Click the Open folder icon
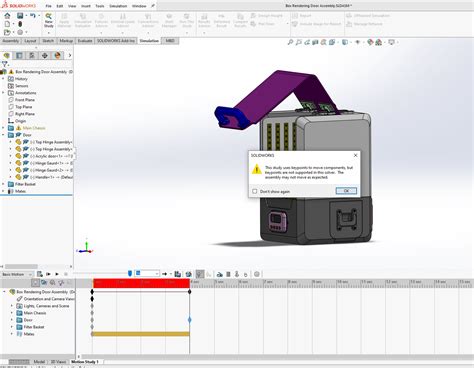 [7, 32]
